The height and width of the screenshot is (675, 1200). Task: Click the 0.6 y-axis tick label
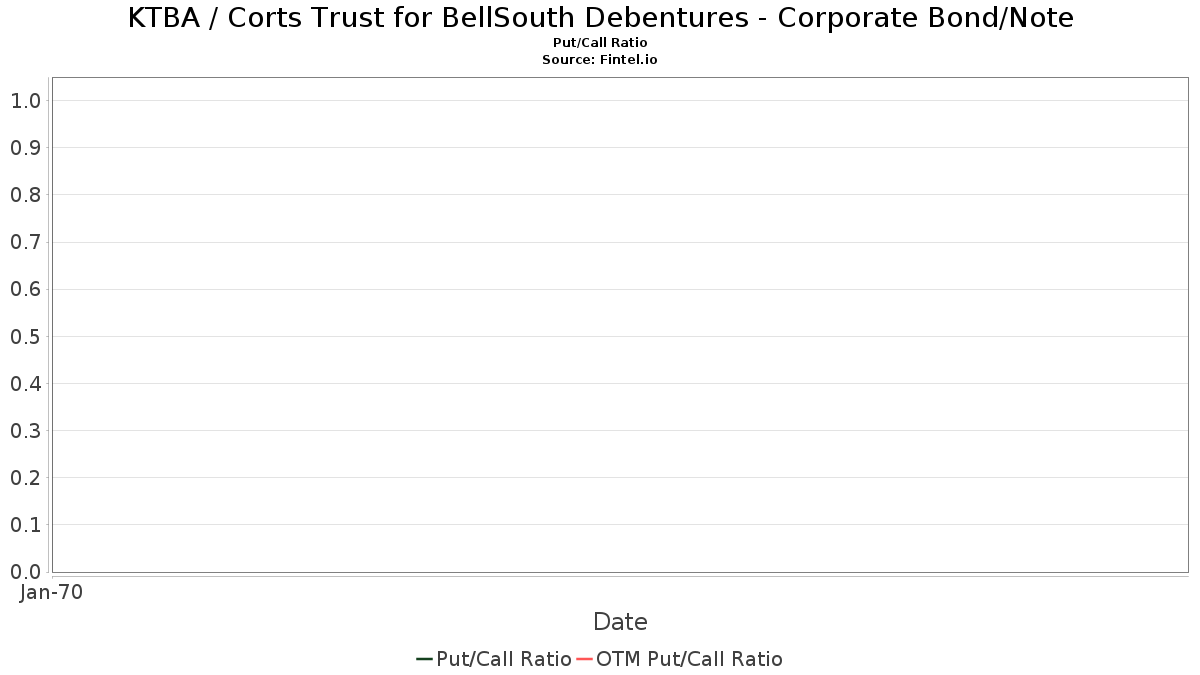click(25, 289)
